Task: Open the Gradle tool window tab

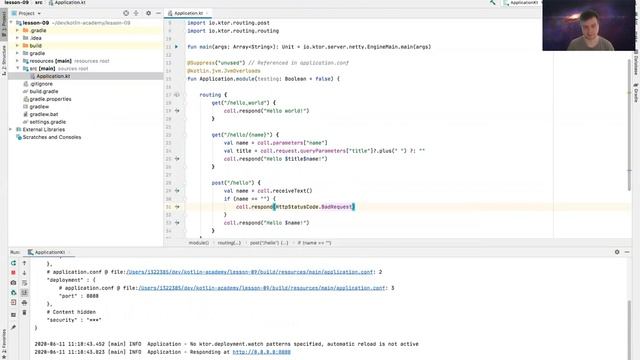Action: (x=636, y=92)
